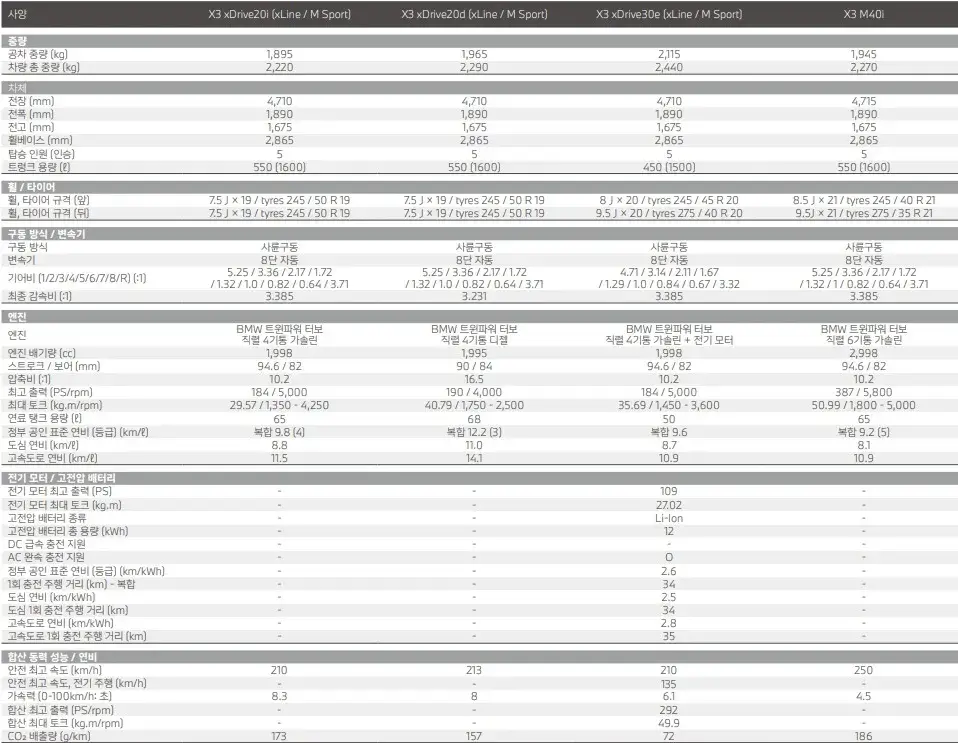Click the electric top speed value 135
This screenshot has width=958, height=743.
point(669,684)
